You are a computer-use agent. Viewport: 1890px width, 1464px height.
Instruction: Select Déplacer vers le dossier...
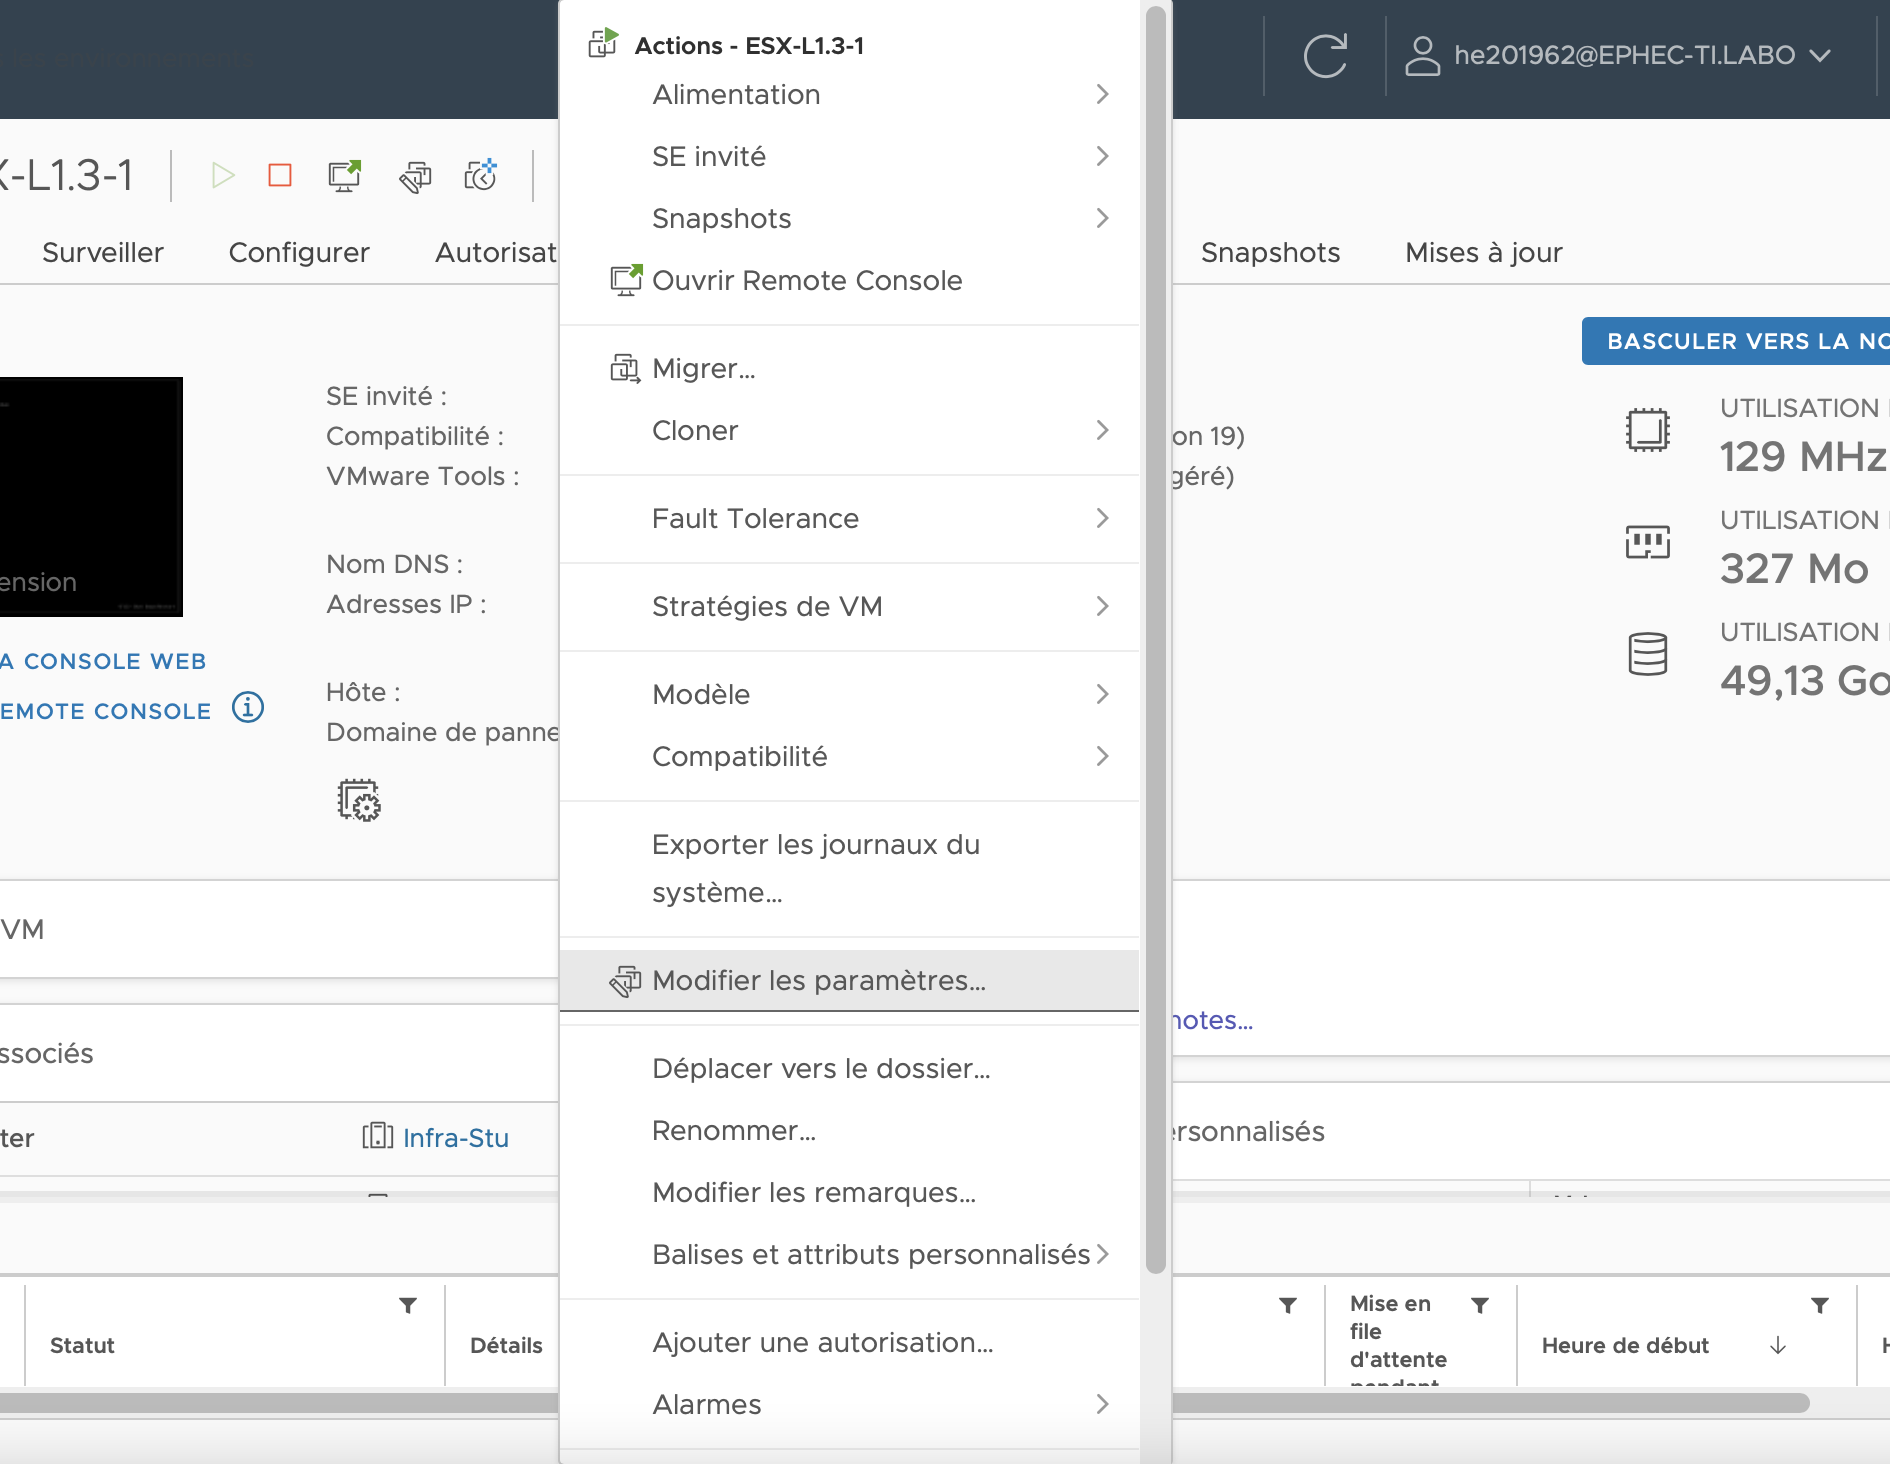tap(849, 1068)
